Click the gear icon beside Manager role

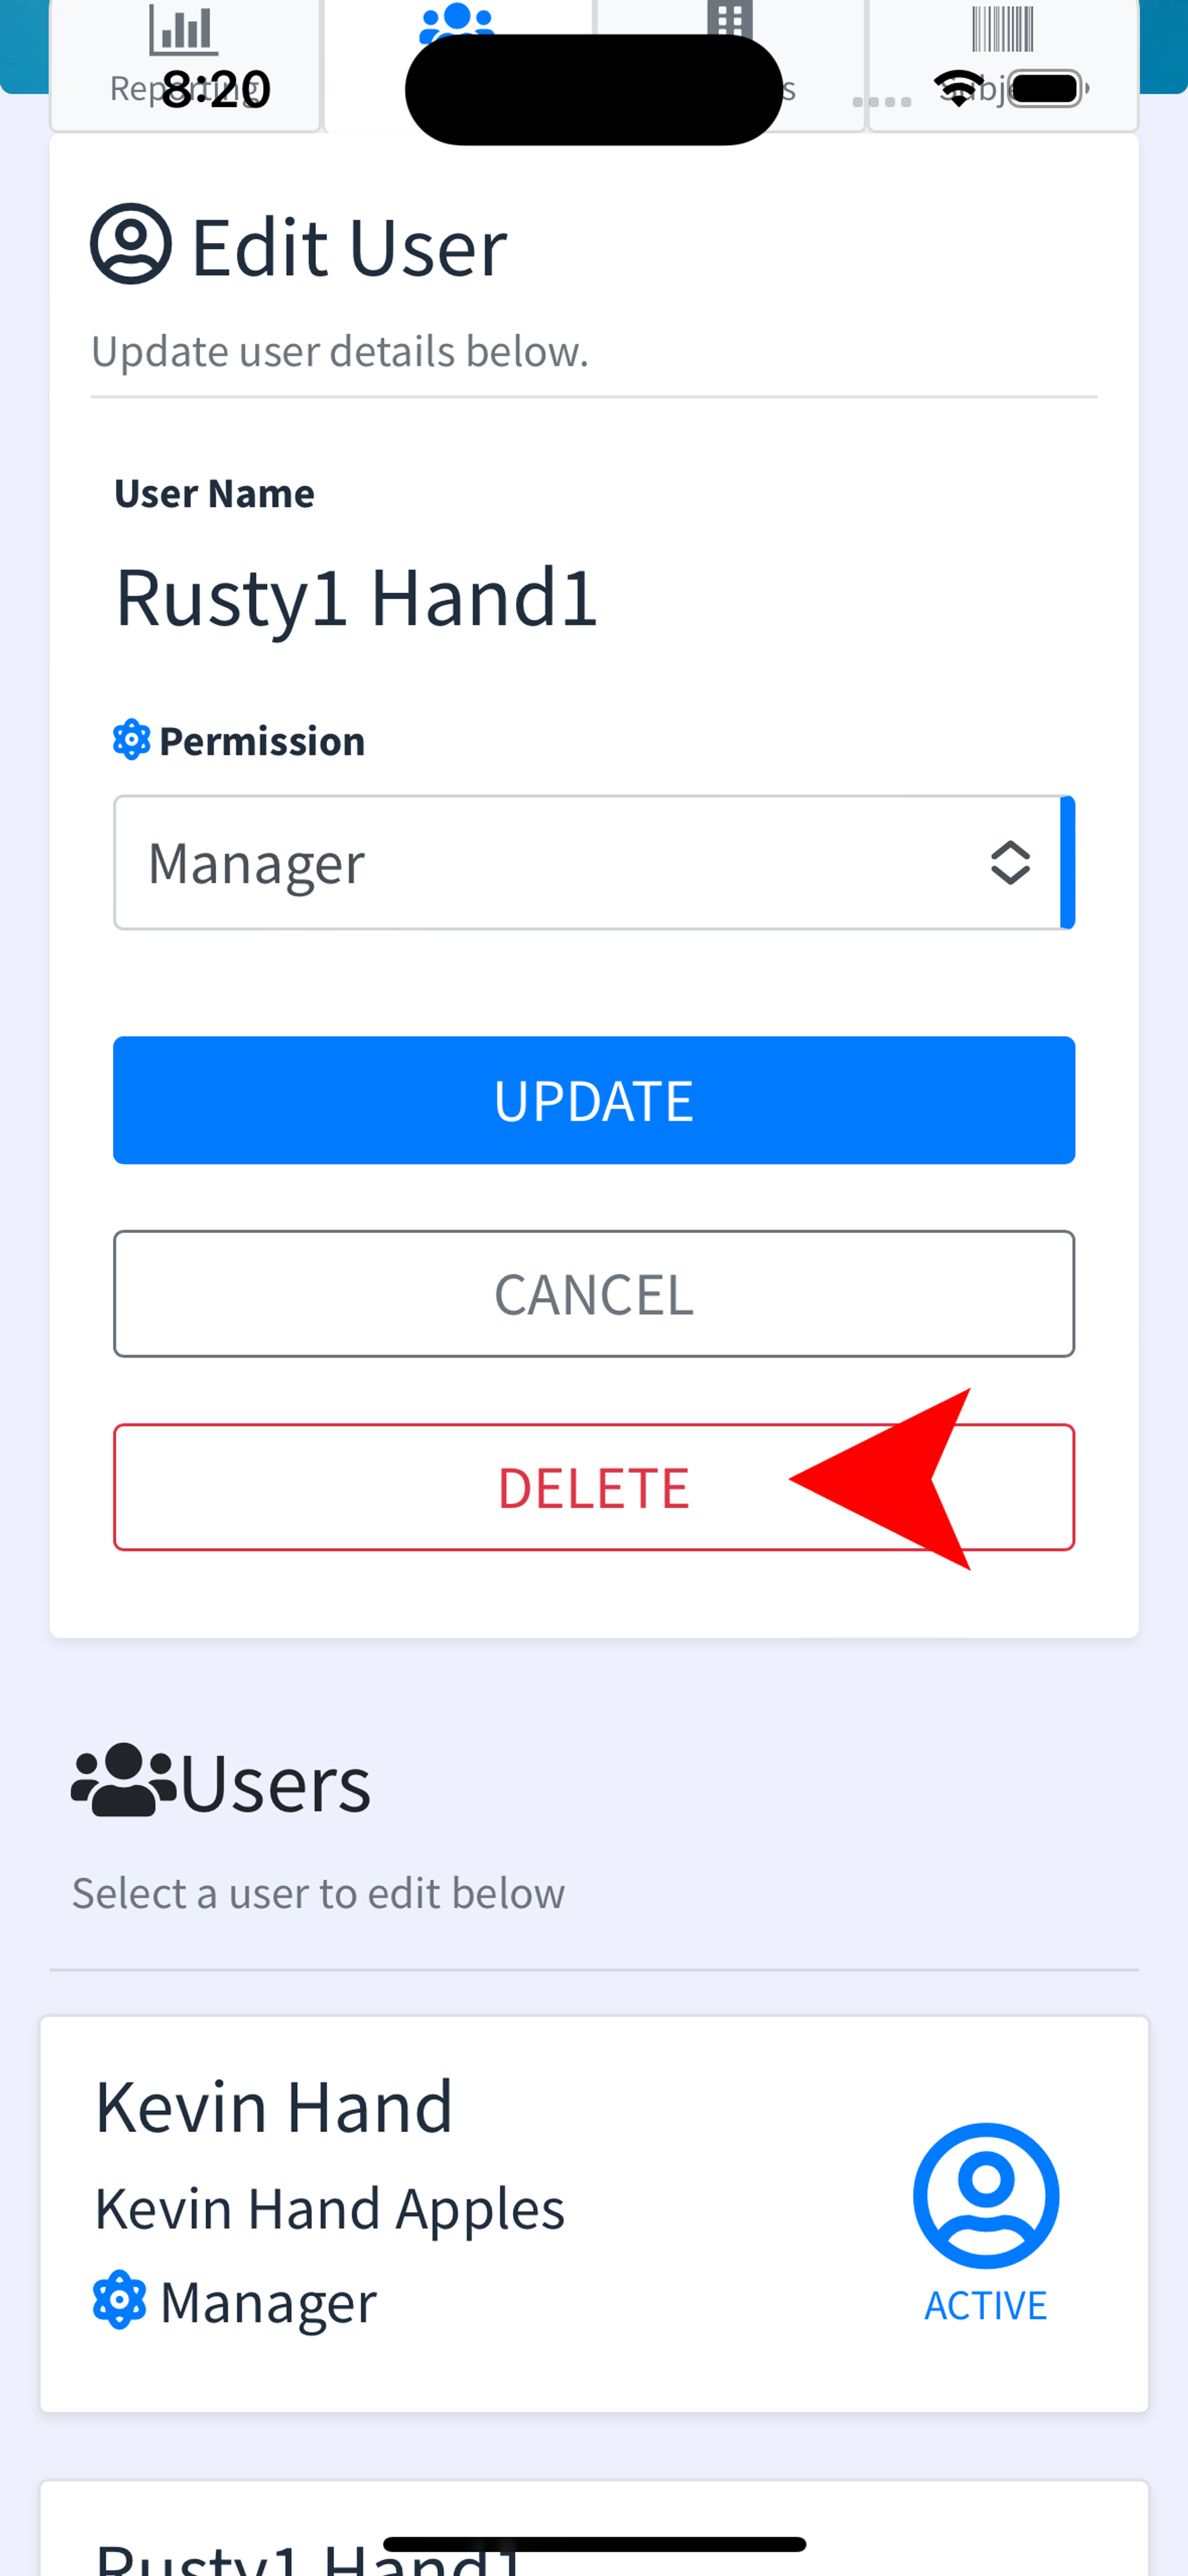coord(119,2300)
